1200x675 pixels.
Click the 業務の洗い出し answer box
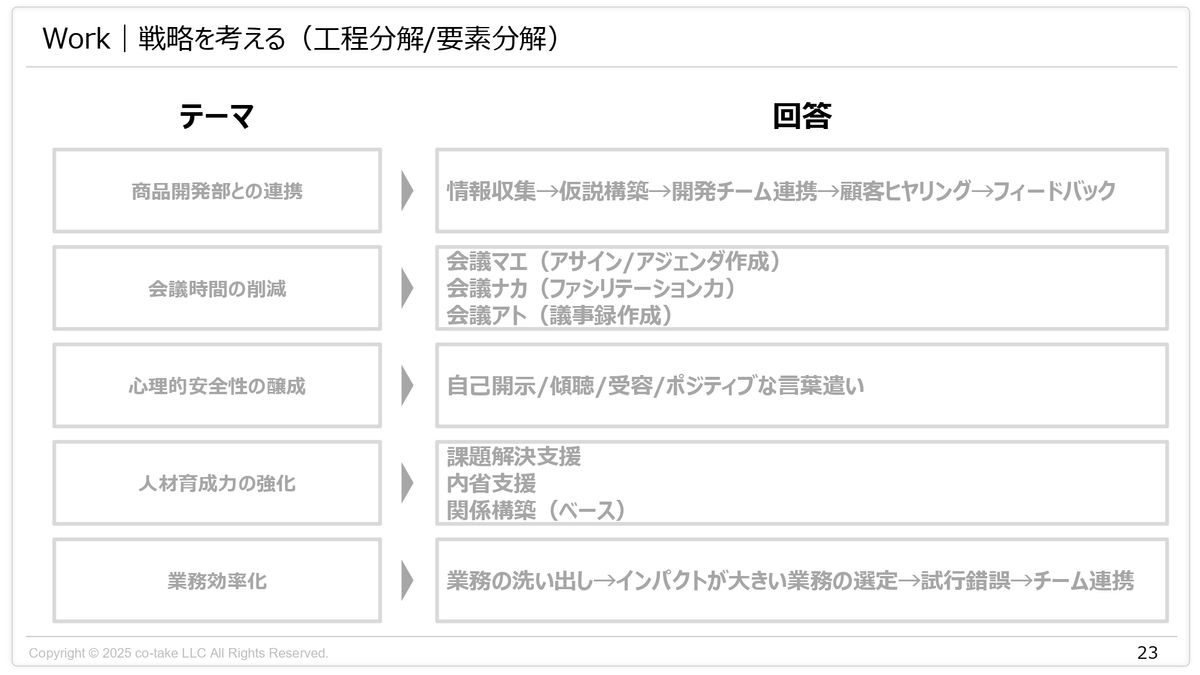(x=801, y=580)
